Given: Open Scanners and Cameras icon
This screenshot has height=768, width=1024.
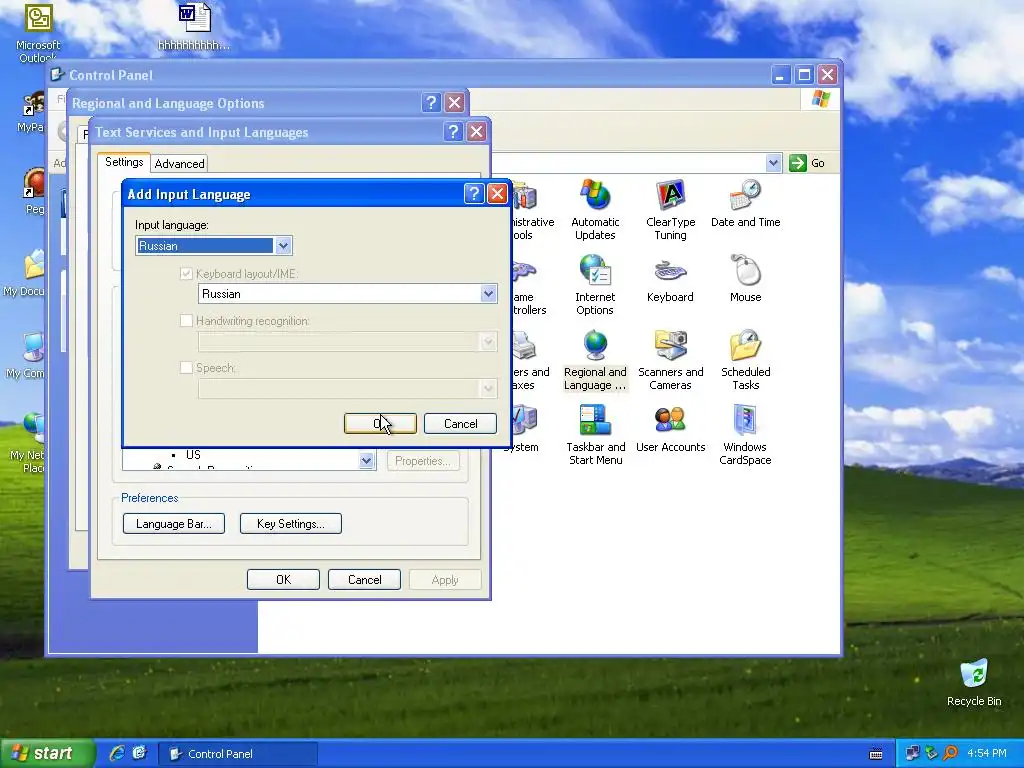Looking at the screenshot, I should pos(670,360).
